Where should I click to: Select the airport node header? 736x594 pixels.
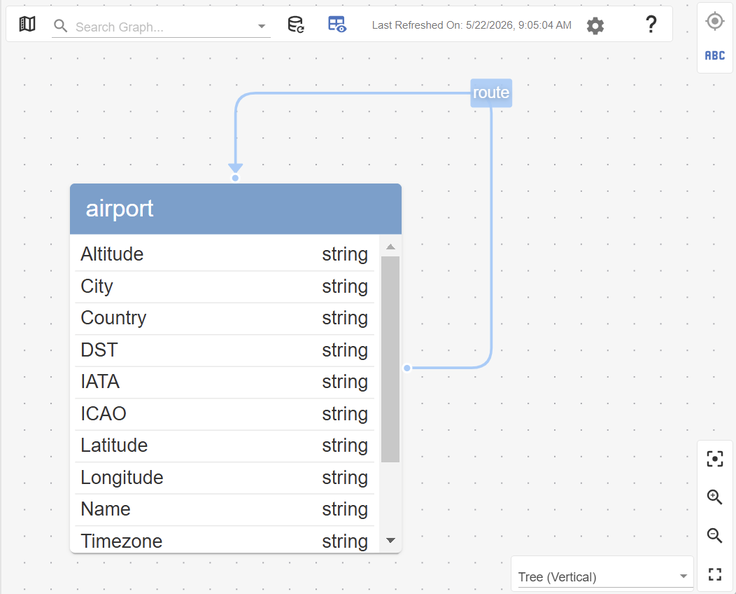tap(236, 208)
